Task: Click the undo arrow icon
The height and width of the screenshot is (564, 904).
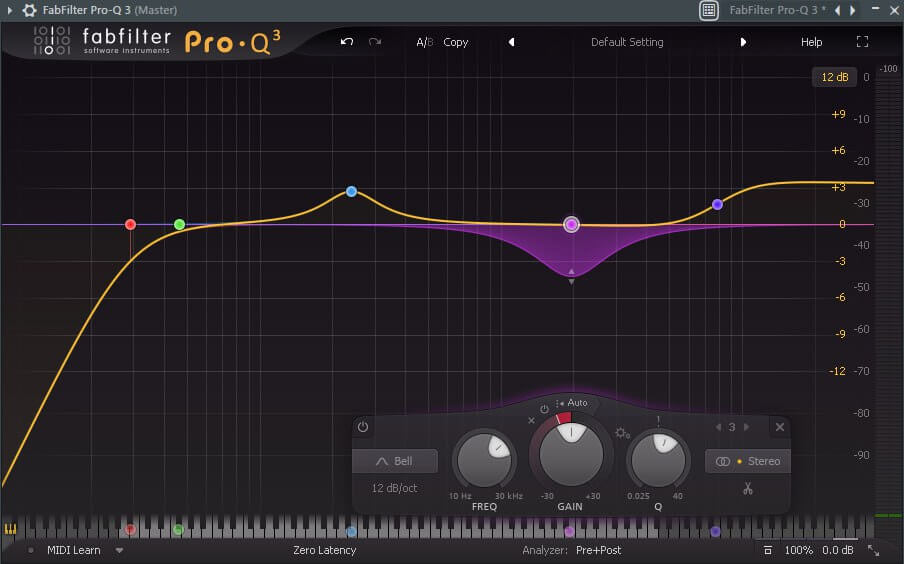Action: pos(346,42)
